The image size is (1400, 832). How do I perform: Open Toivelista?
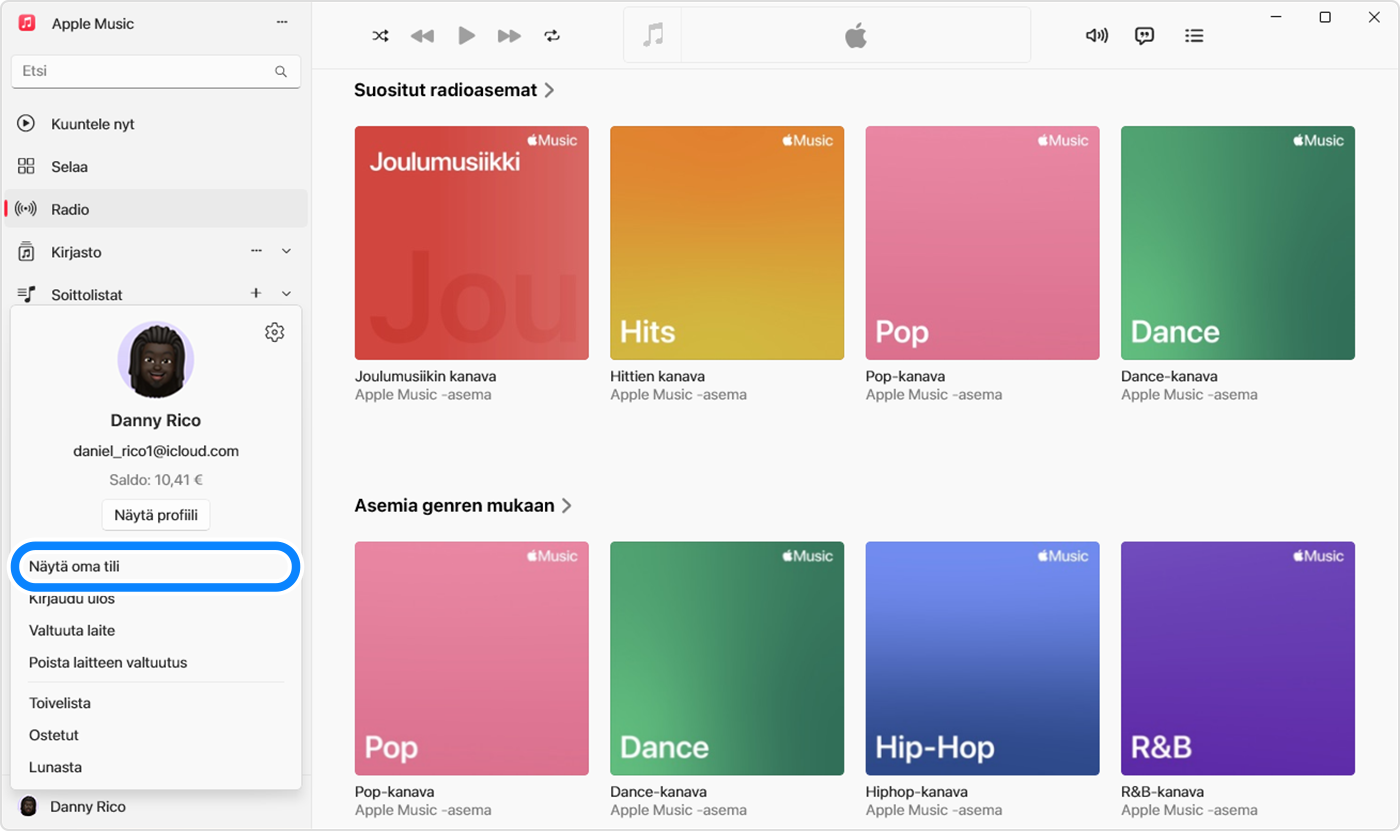tap(60, 703)
